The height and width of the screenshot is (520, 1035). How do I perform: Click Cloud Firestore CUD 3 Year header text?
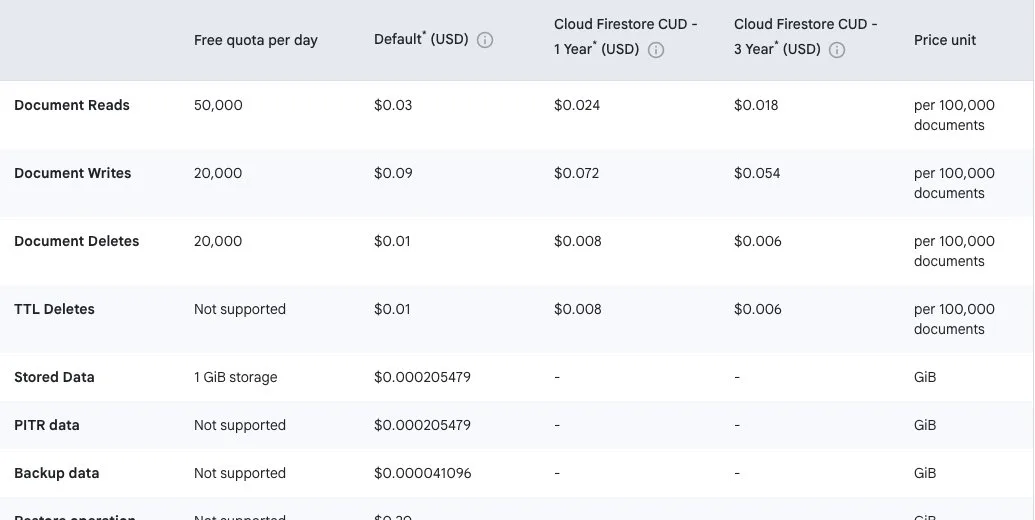tap(806, 37)
